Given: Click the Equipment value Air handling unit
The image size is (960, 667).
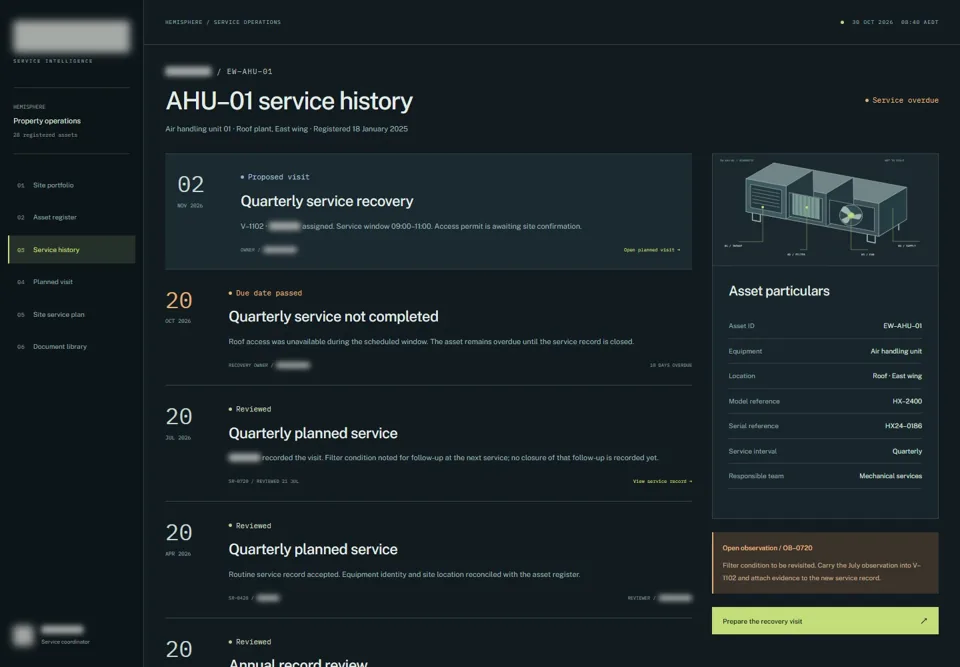Looking at the screenshot, I should 896,351.
